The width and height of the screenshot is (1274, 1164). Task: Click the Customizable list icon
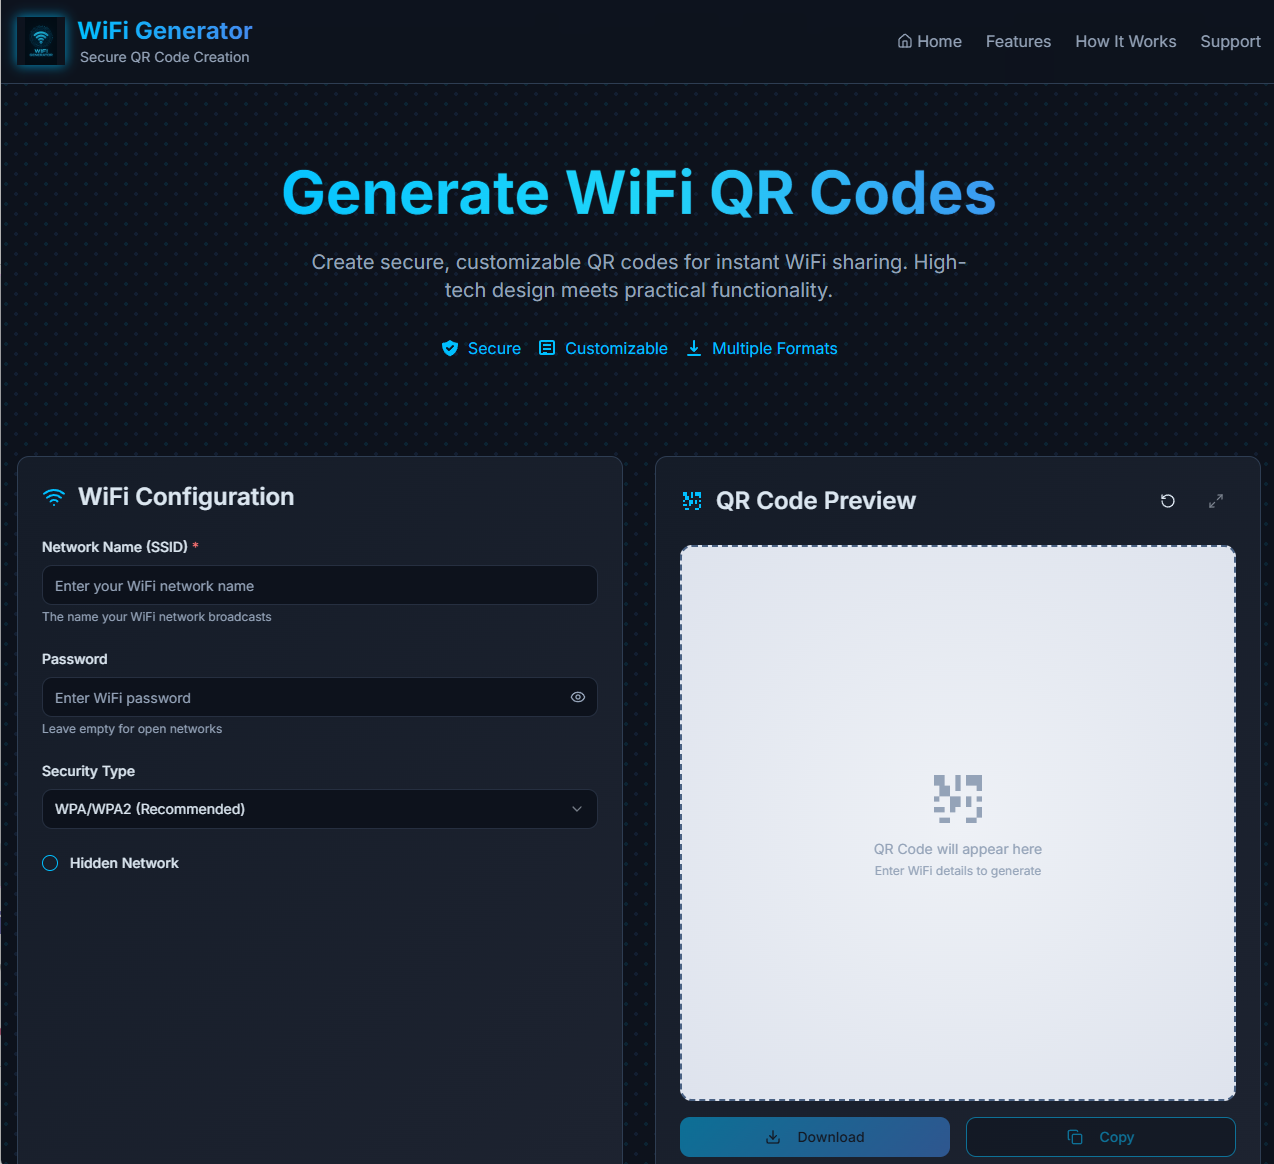(547, 348)
